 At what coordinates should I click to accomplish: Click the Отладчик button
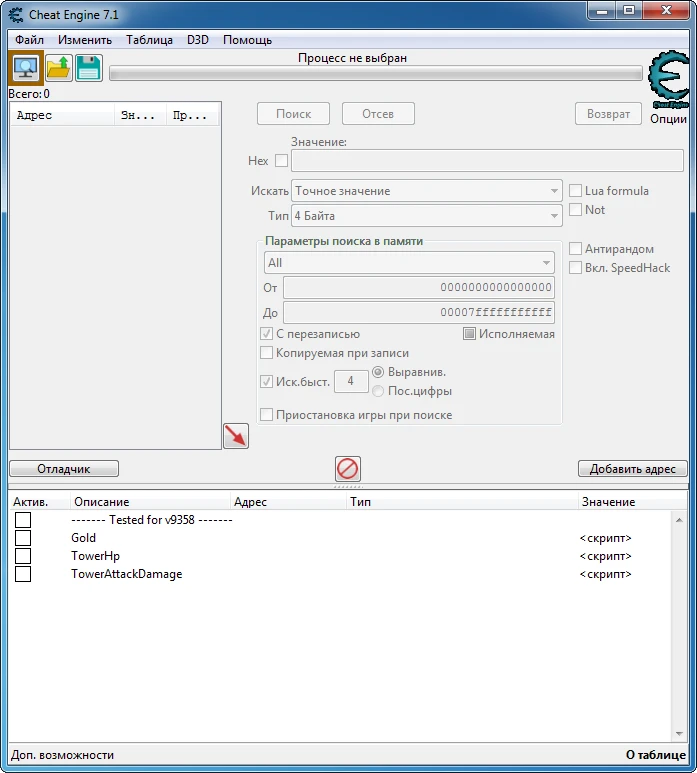[64, 468]
